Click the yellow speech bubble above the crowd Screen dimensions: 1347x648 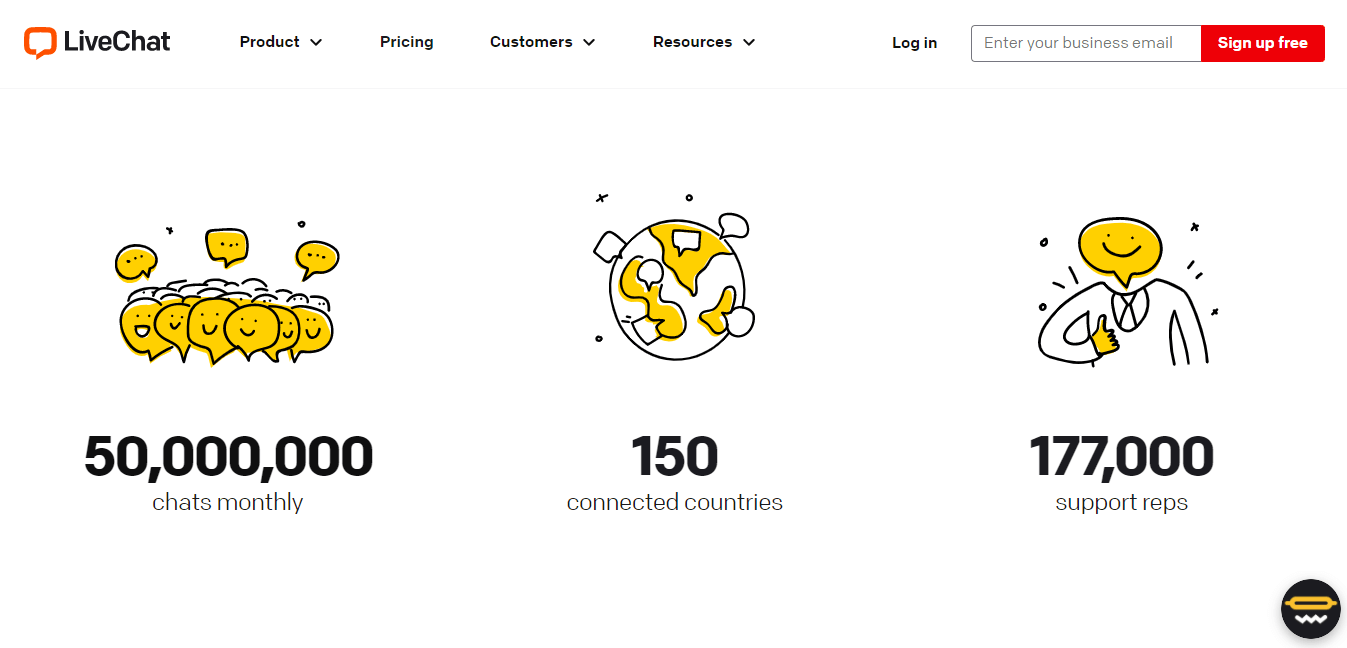(227, 245)
